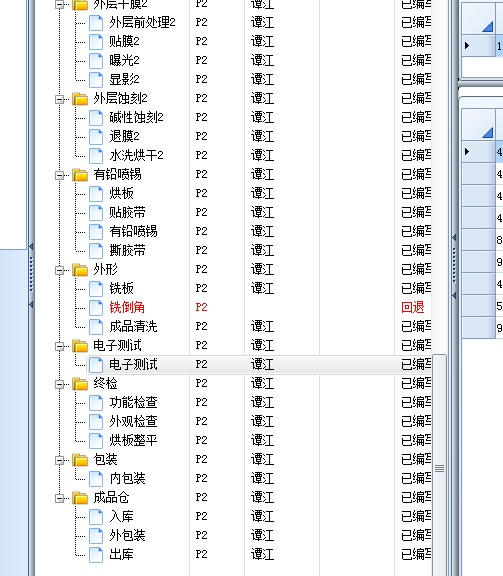Click the red 回退 status cell

413,307
